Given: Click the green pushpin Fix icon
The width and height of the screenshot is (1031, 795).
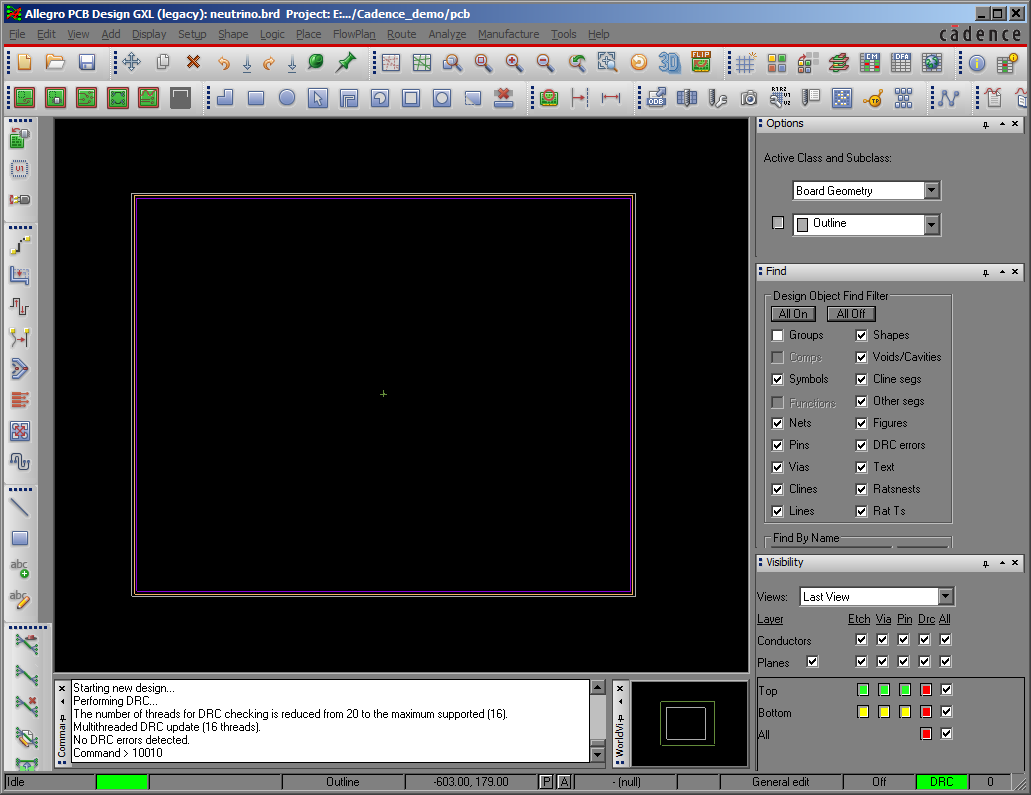Looking at the screenshot, I should coord(346,62).
